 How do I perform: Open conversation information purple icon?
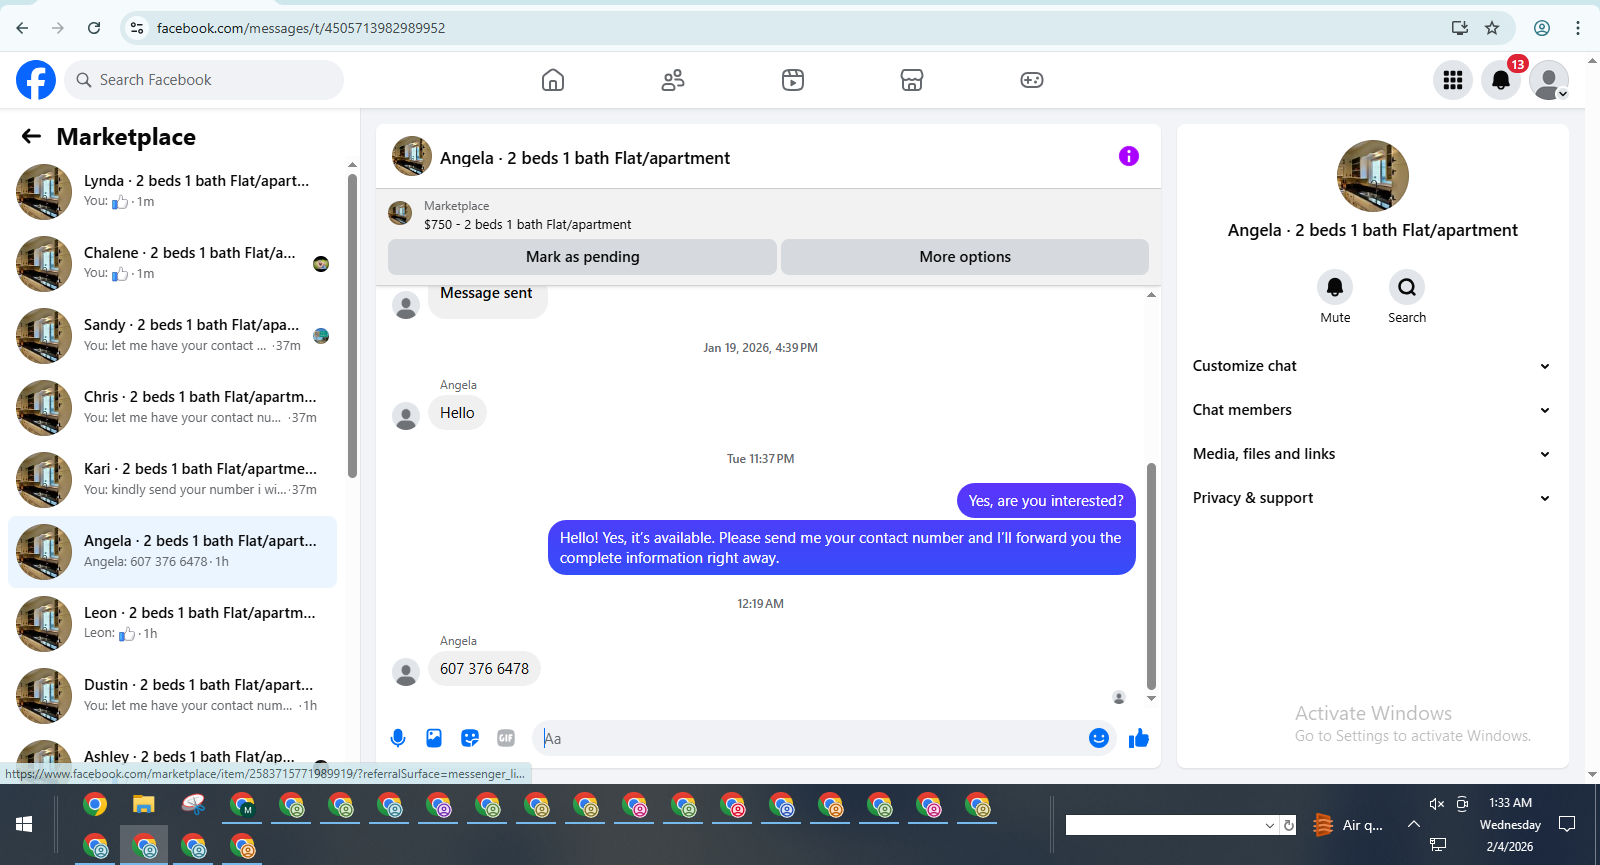[1129, 156]
